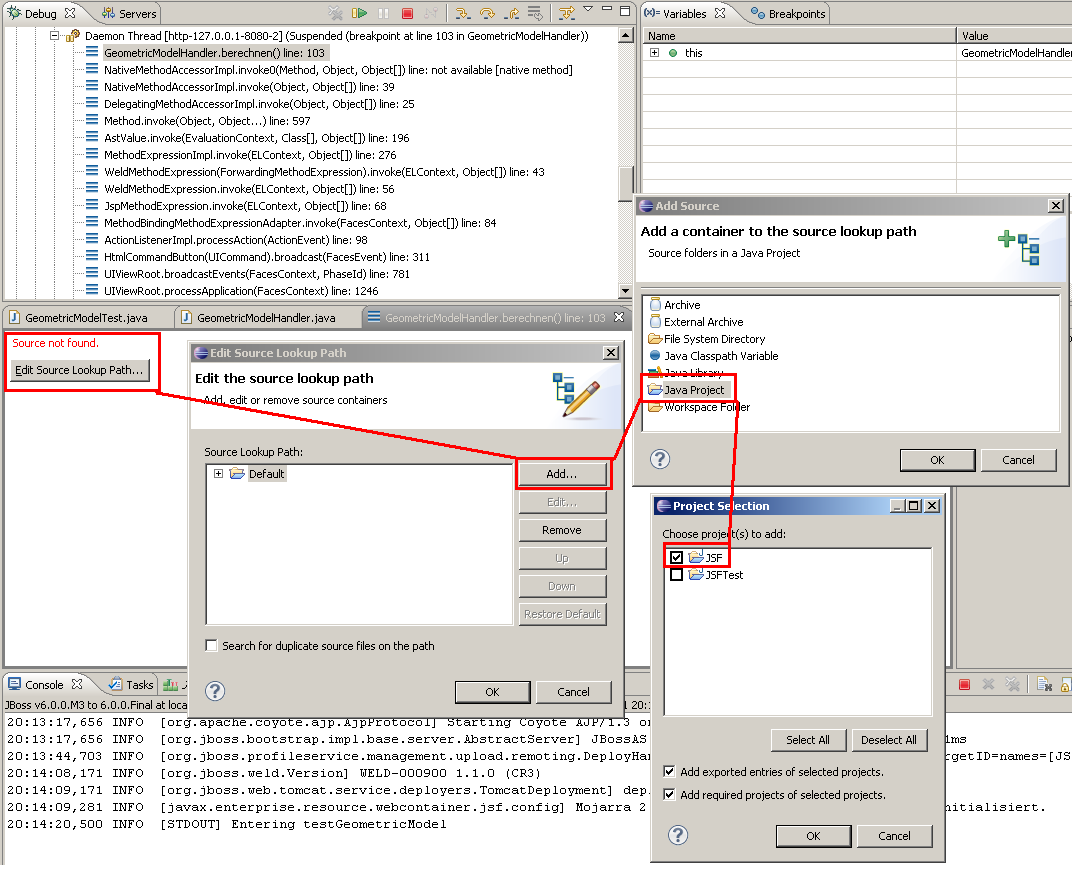1073x869 pixels.
Task: Click the Scroll Lock console icon
Action: point(1065,684)
